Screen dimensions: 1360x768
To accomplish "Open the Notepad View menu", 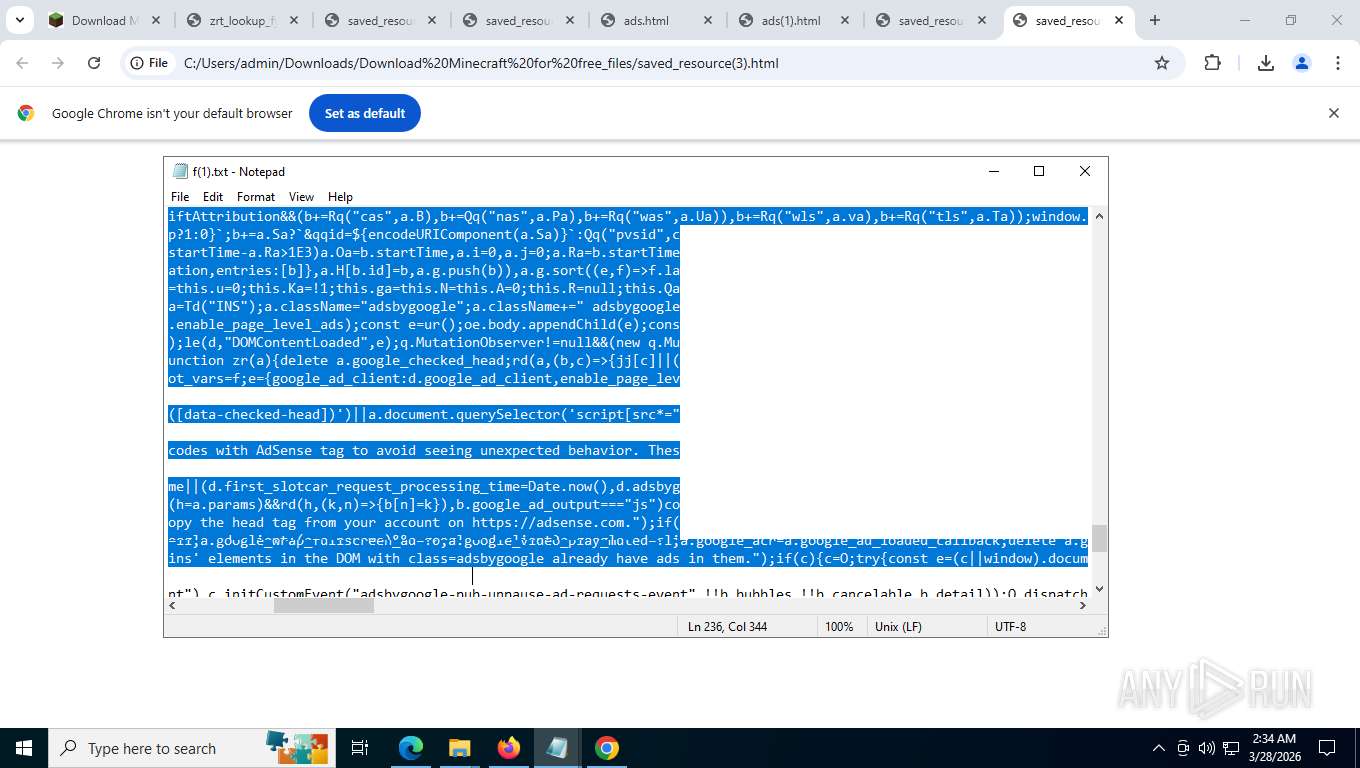I will click(301, 197).
